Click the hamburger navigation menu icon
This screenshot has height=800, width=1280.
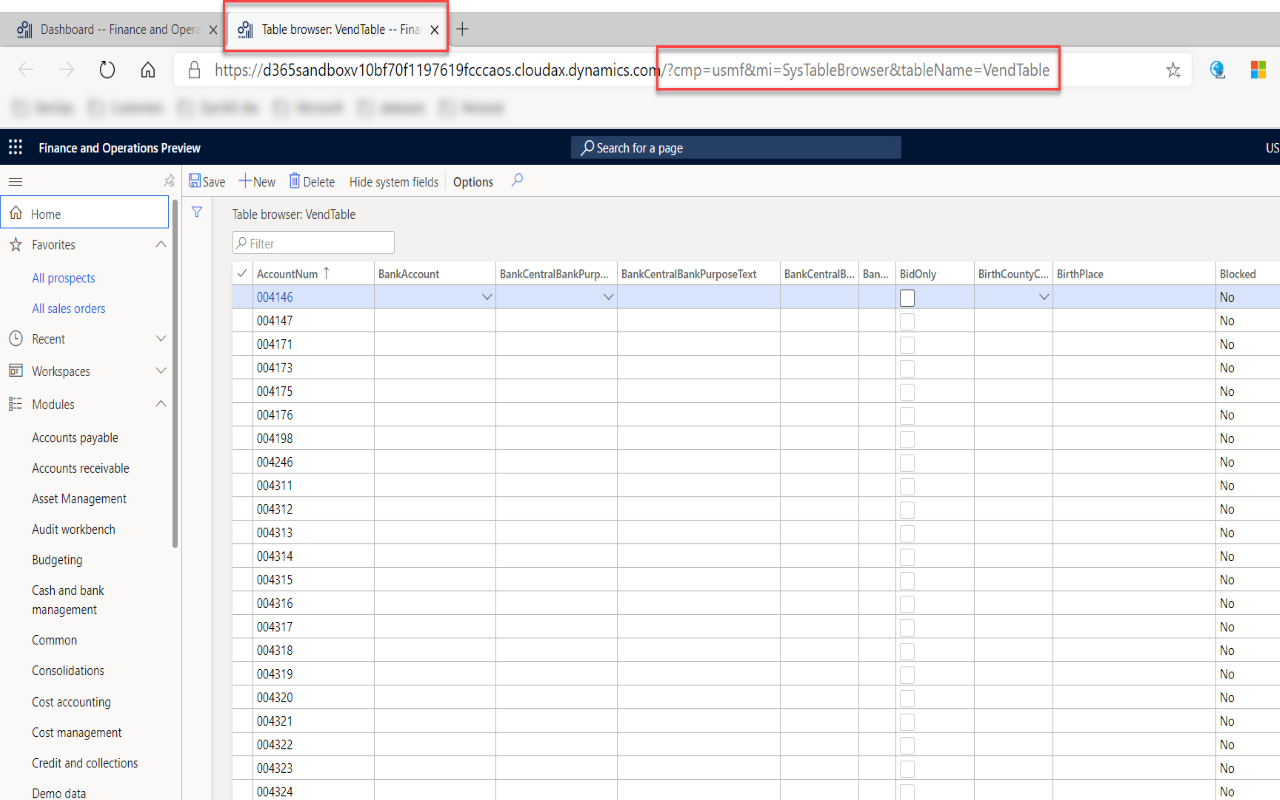[x=15, y=181]
